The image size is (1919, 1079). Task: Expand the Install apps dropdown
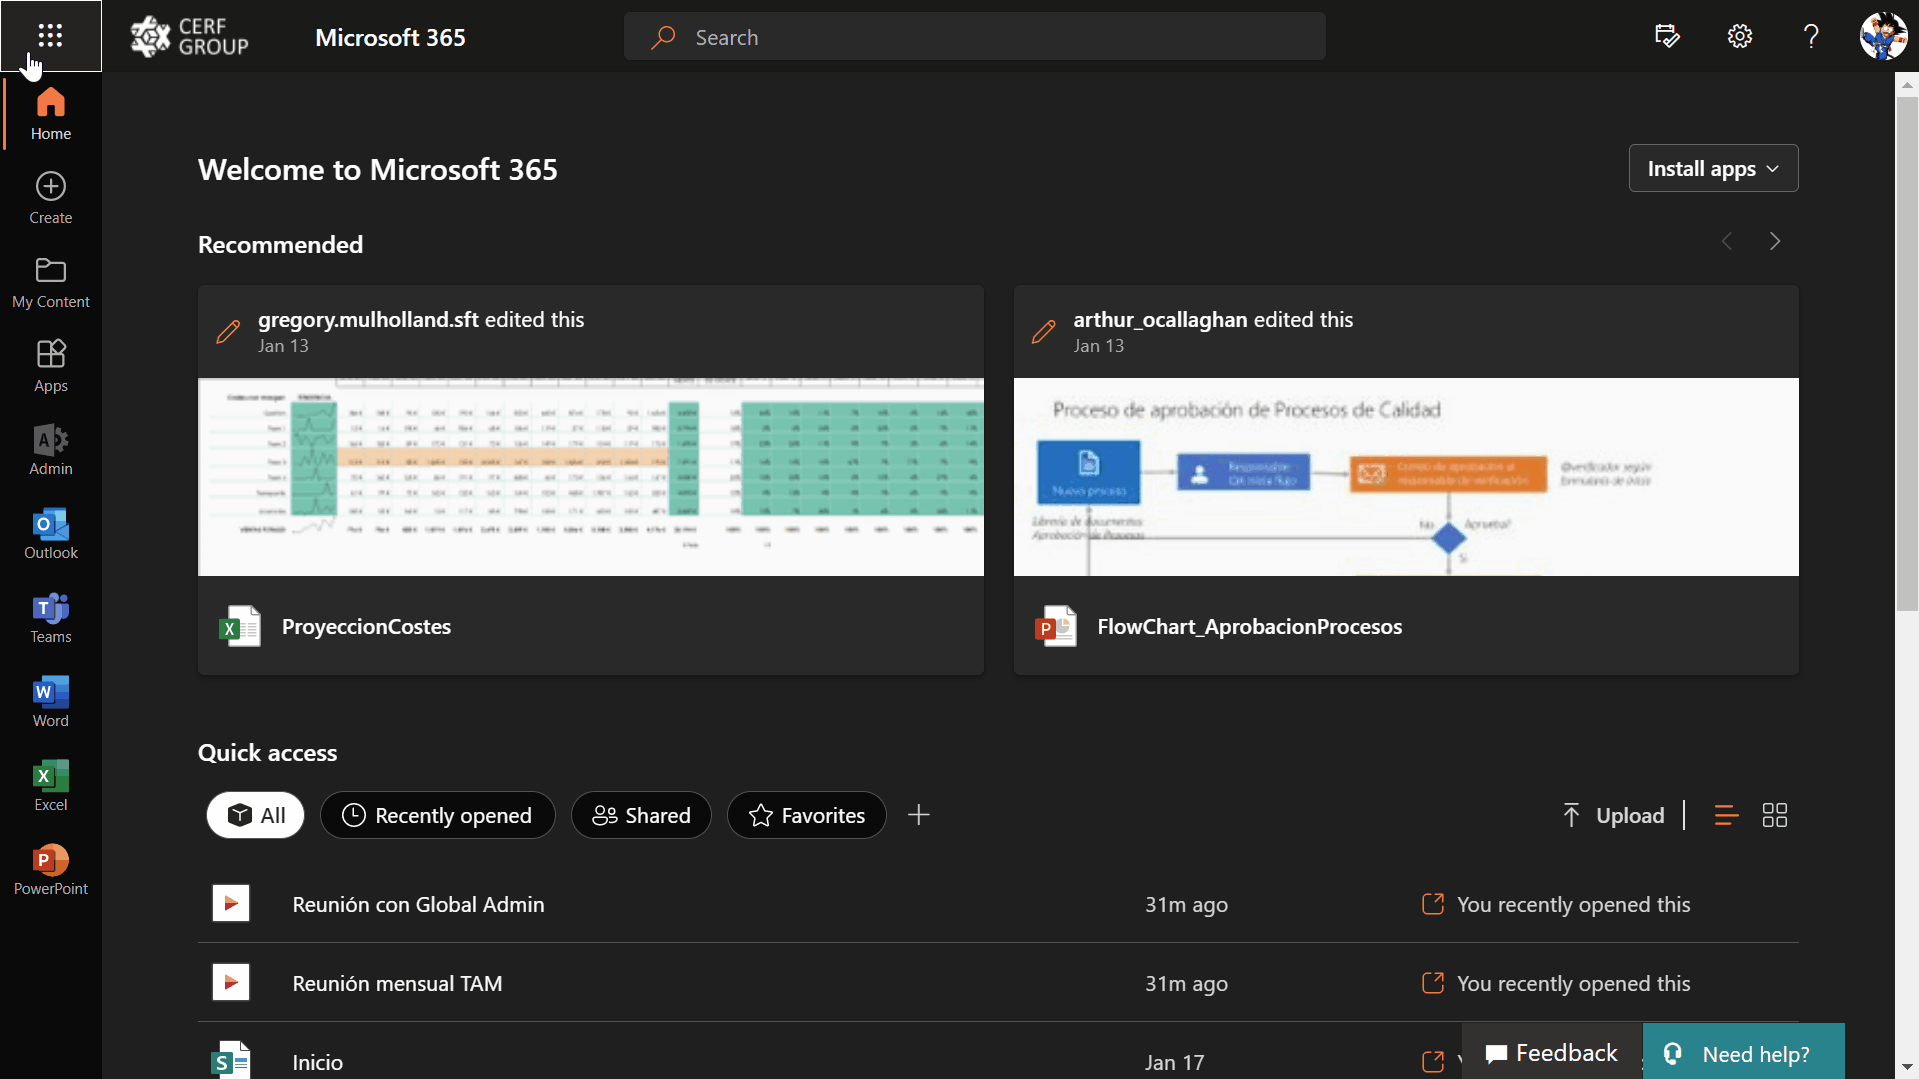pyautogui.click(x=1713, y=168)
